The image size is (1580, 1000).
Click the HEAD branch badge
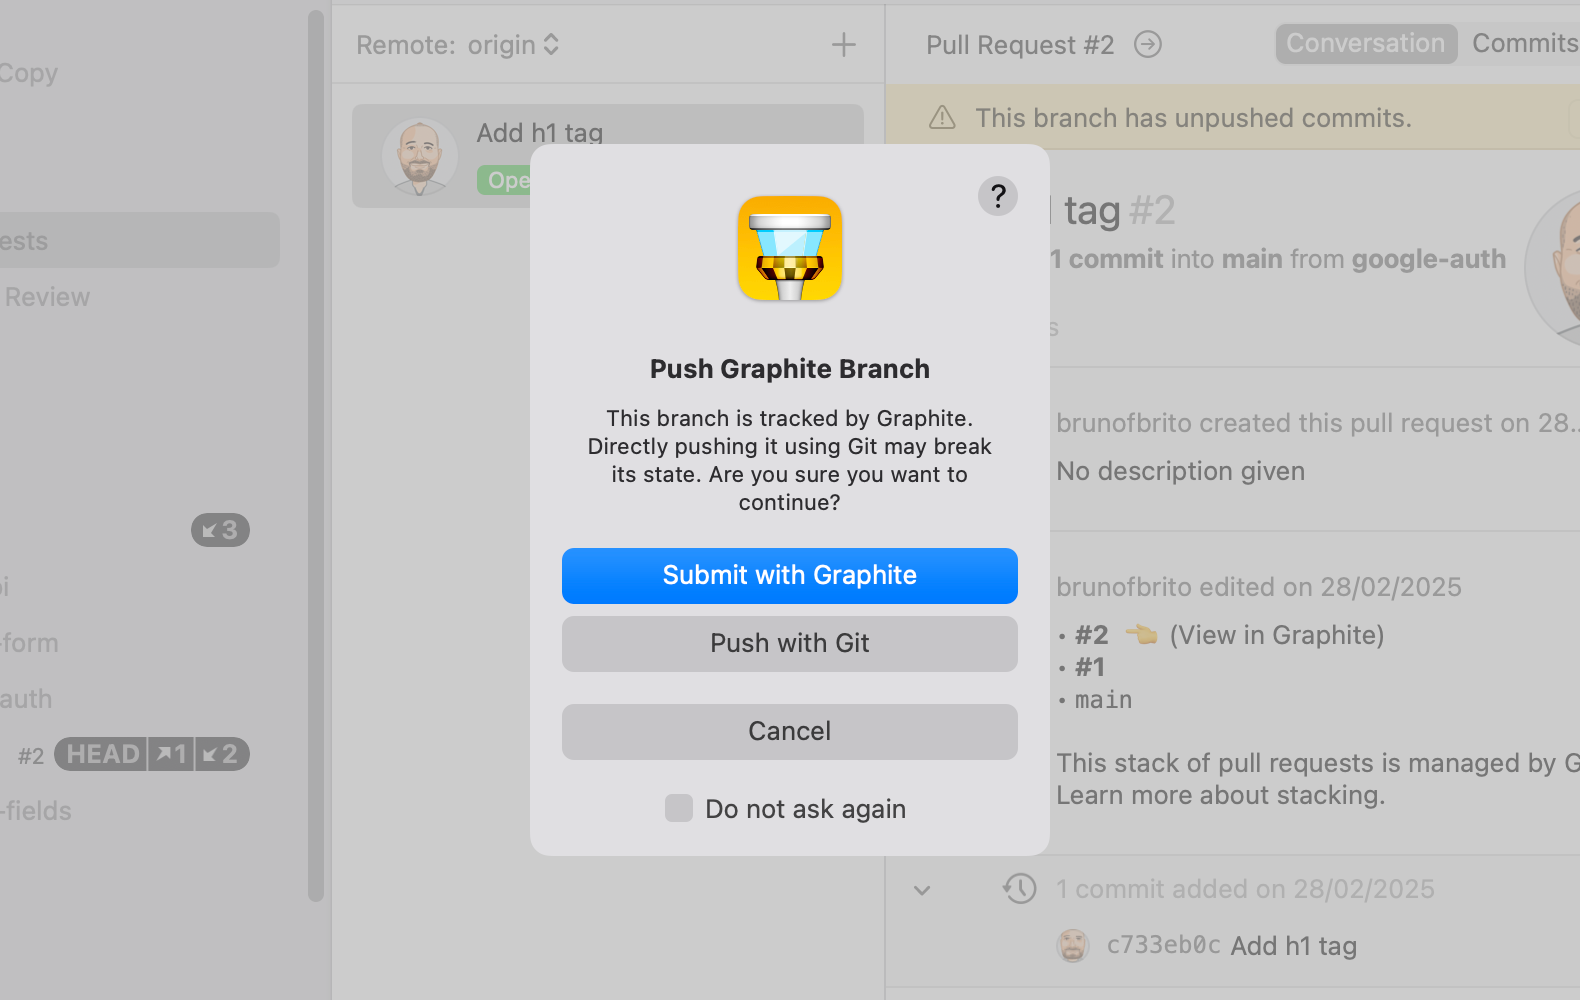pos(102,754)
